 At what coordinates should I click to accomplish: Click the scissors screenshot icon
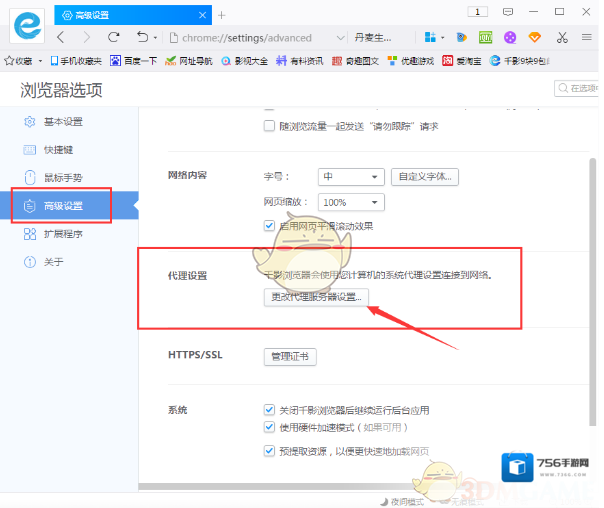562,37
